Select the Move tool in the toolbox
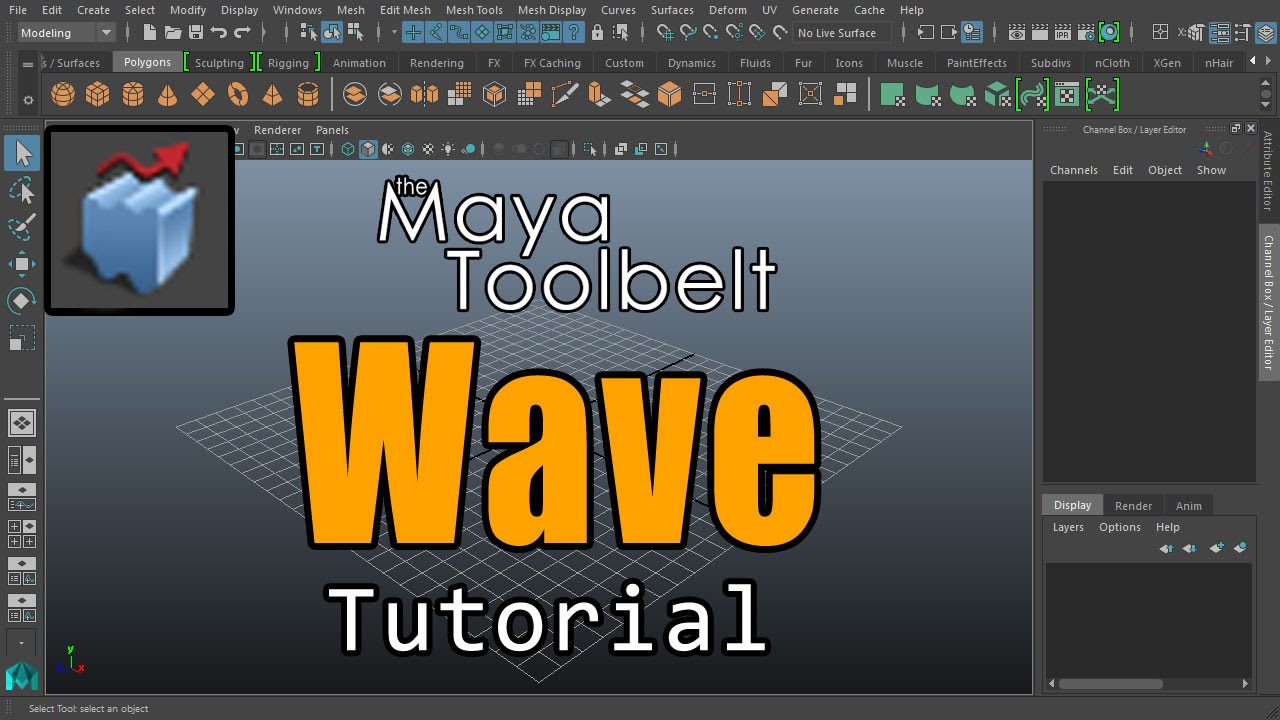This screenshot has height=720, width=1280. [22, 264]
